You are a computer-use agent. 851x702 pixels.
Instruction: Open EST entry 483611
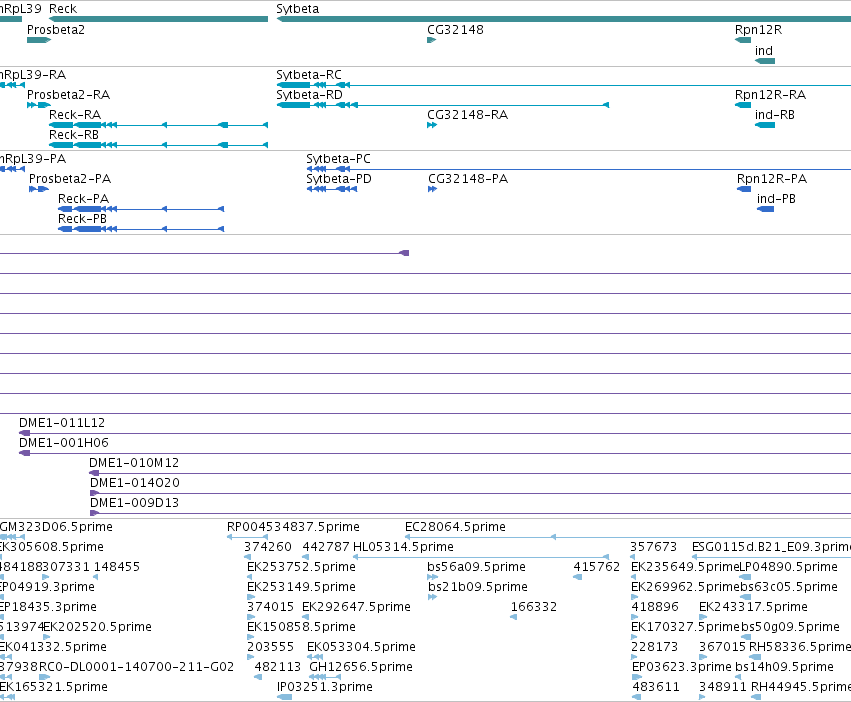(x=656, y=687)
